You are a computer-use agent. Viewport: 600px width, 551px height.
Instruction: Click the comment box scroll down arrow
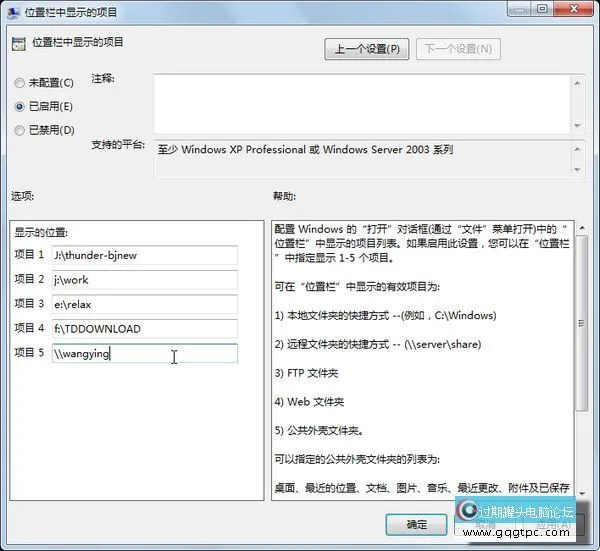click(577, 126)
